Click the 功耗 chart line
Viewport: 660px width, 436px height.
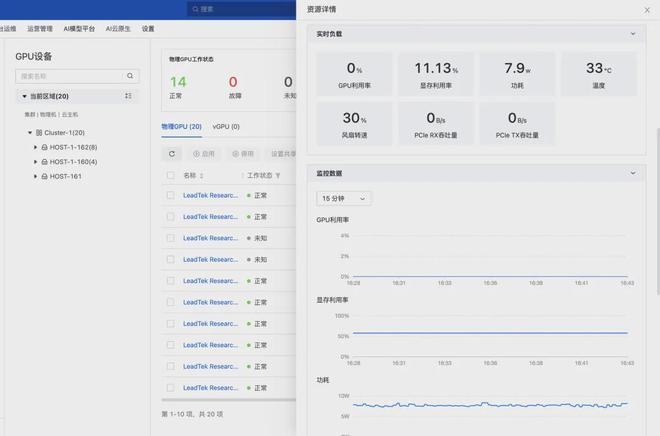(490, 405)
